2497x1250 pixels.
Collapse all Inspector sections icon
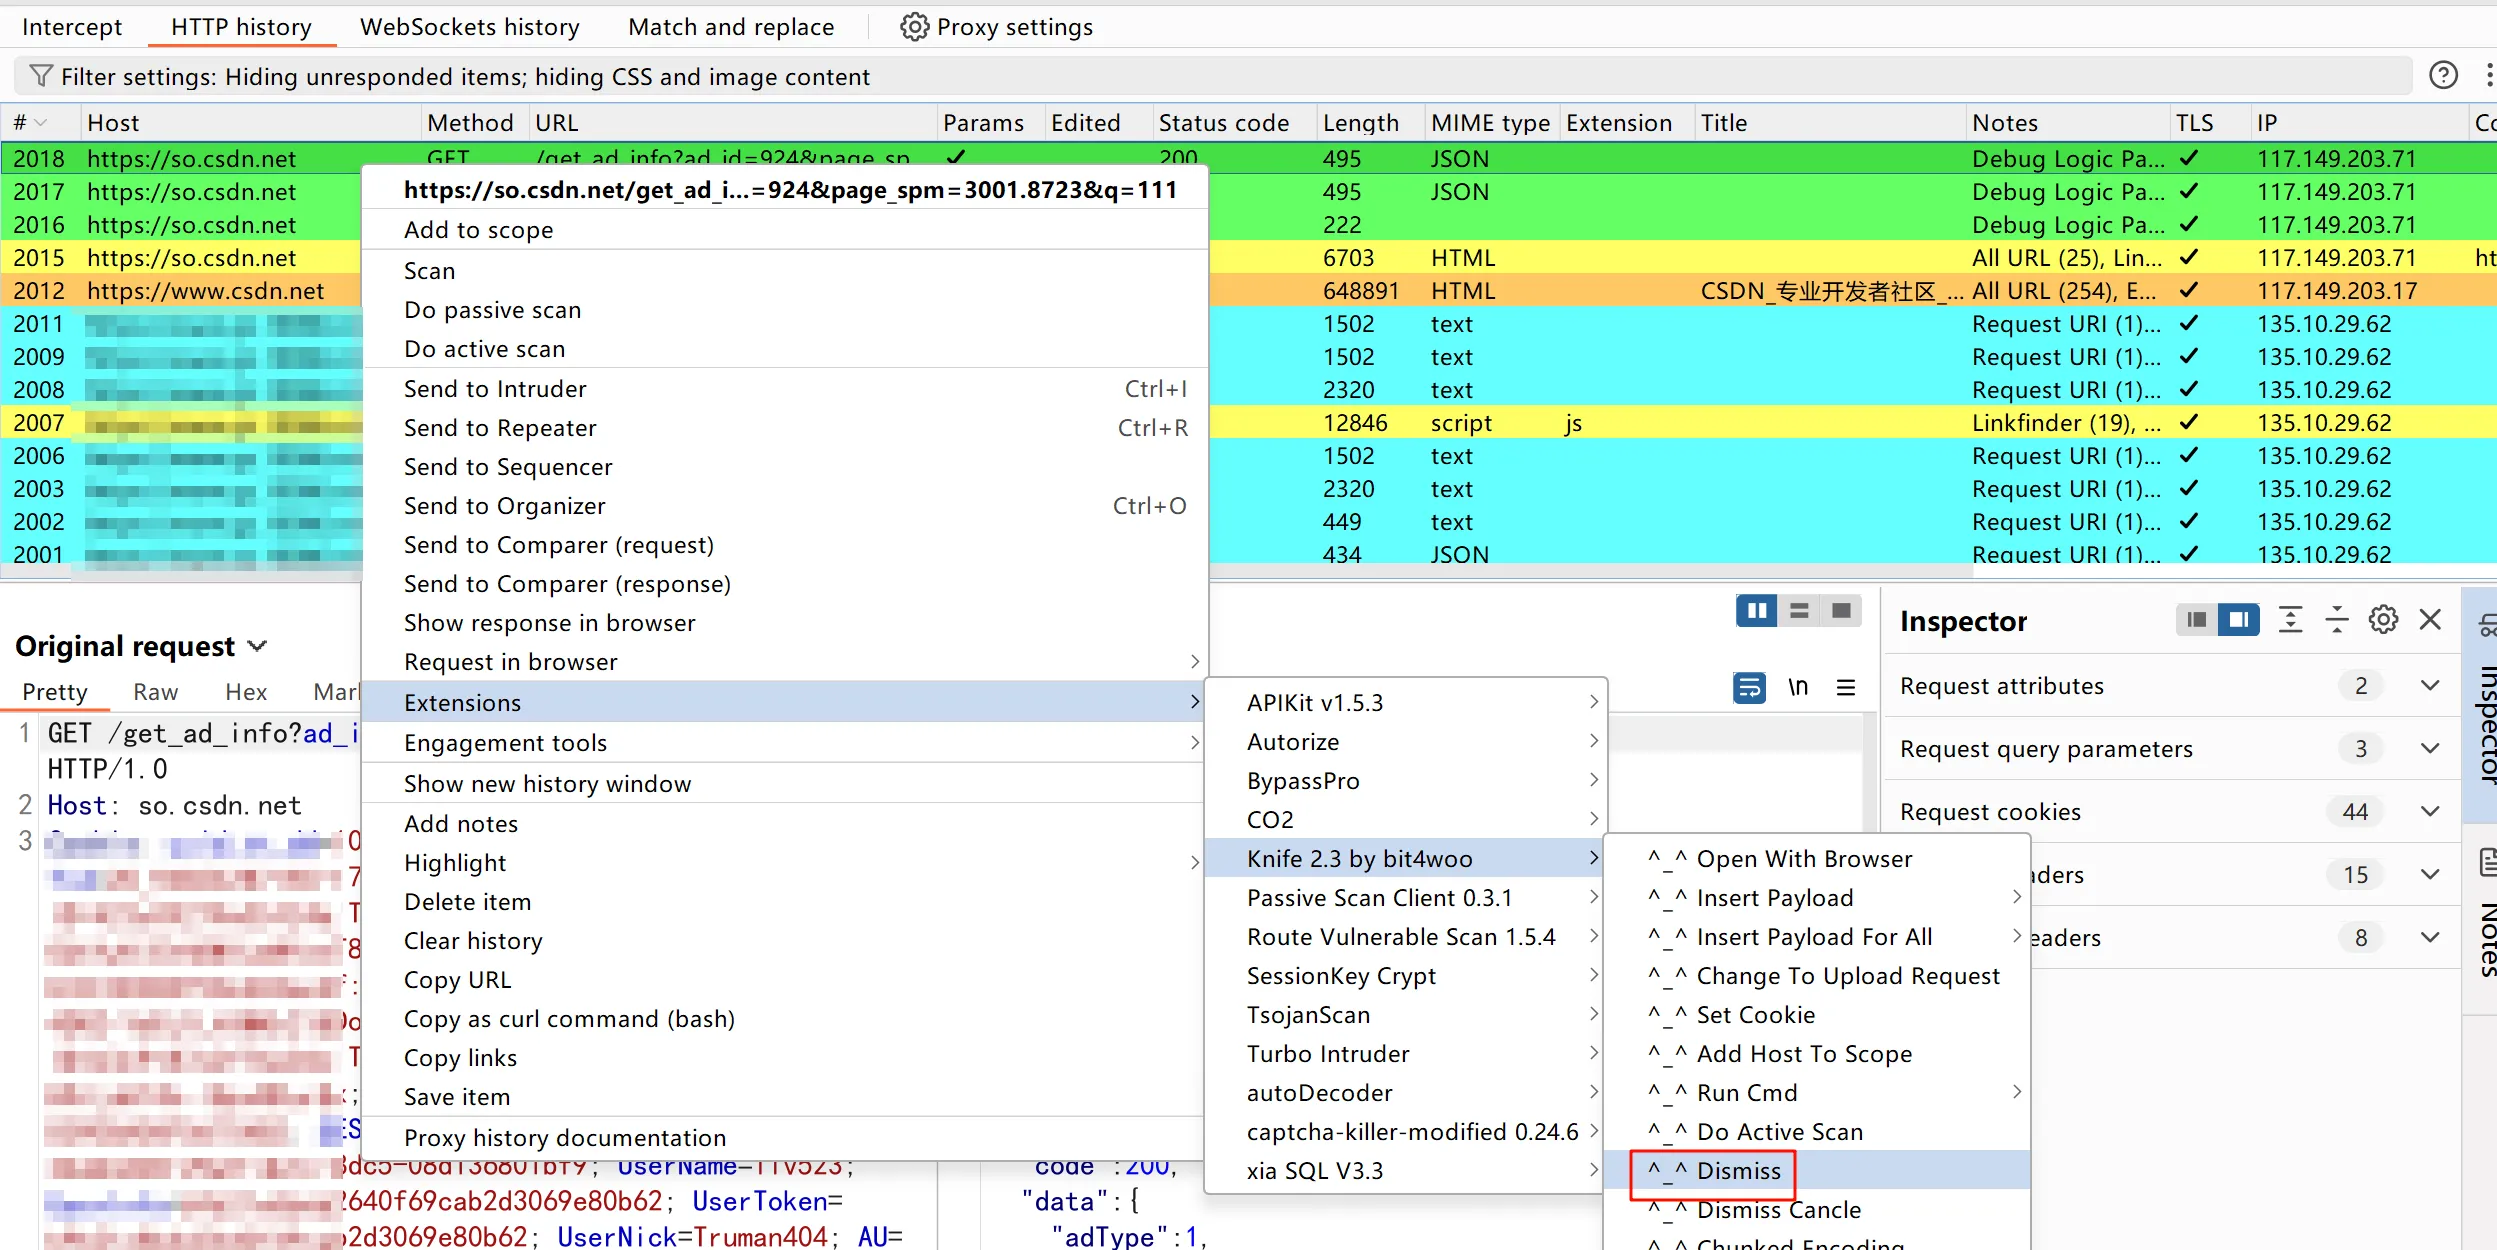(x=2336, y=620)
